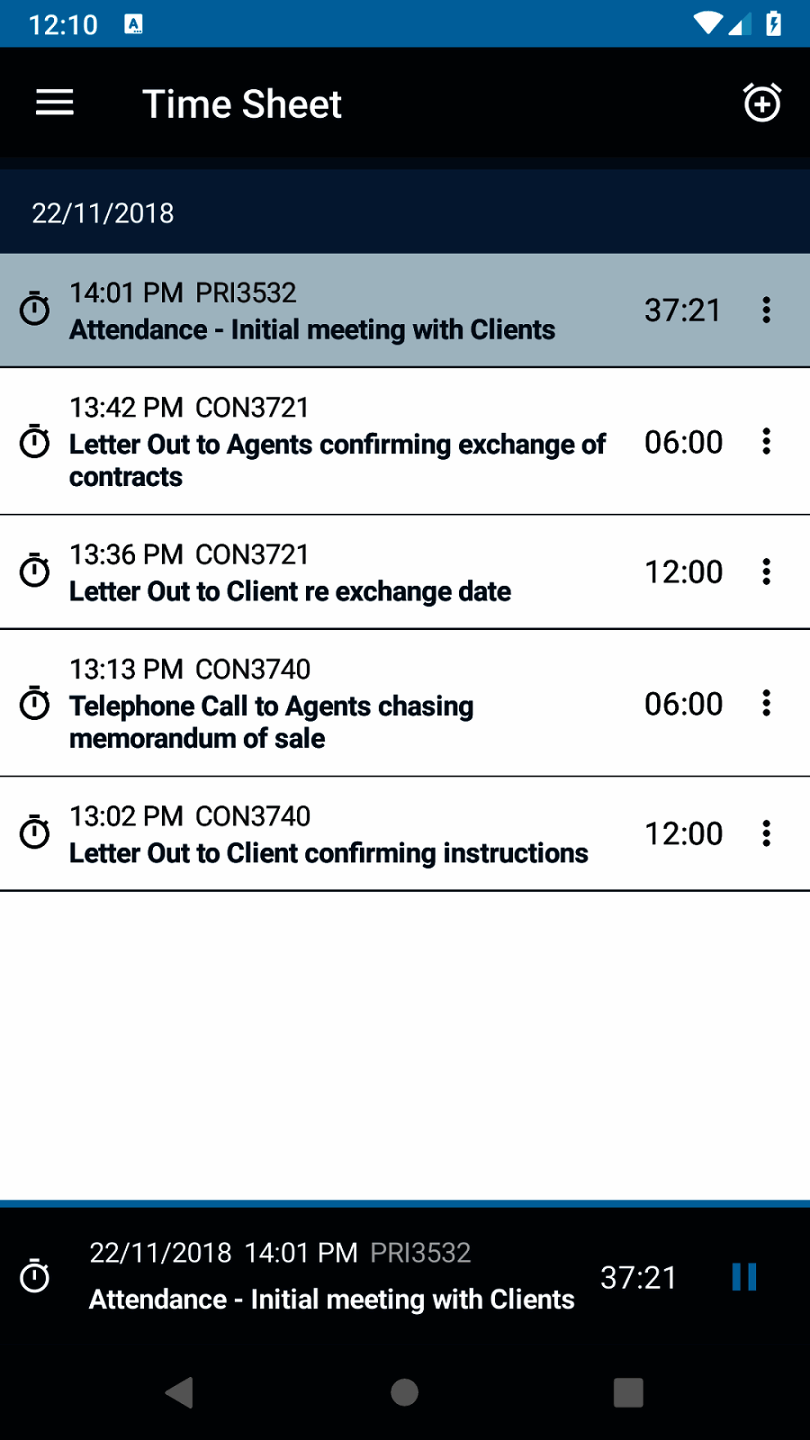Open options for Letter Out confirming instructions

pyautogui.click(x=766, y=833)
